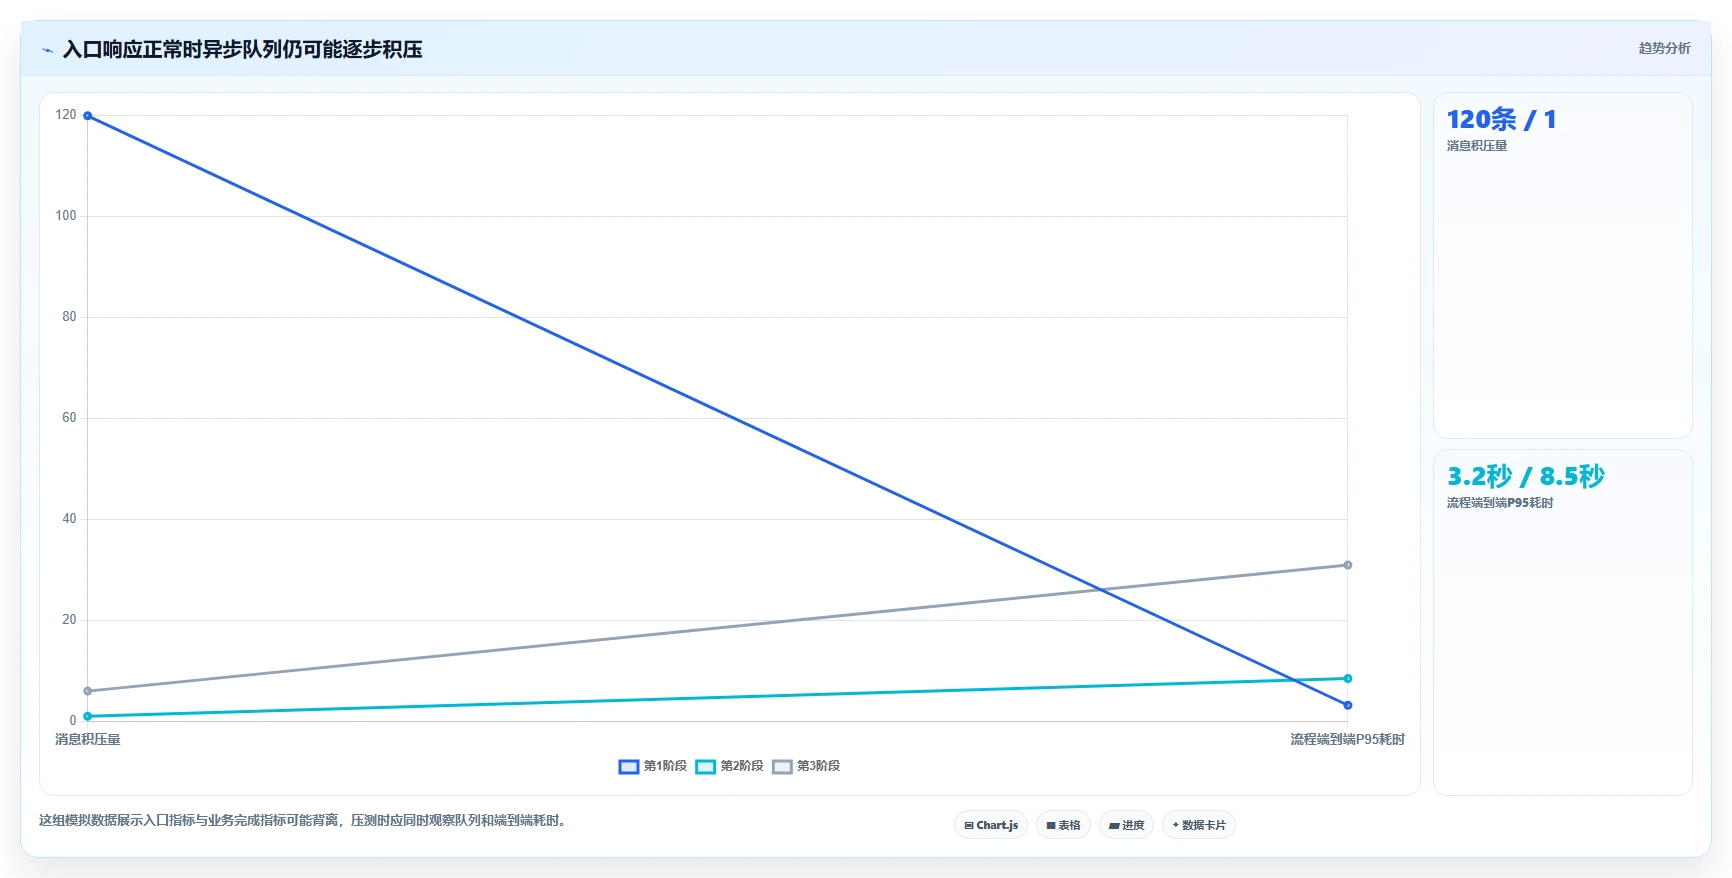
Task: Click the 120条 / 1 card value
Action: (1501, 120)
